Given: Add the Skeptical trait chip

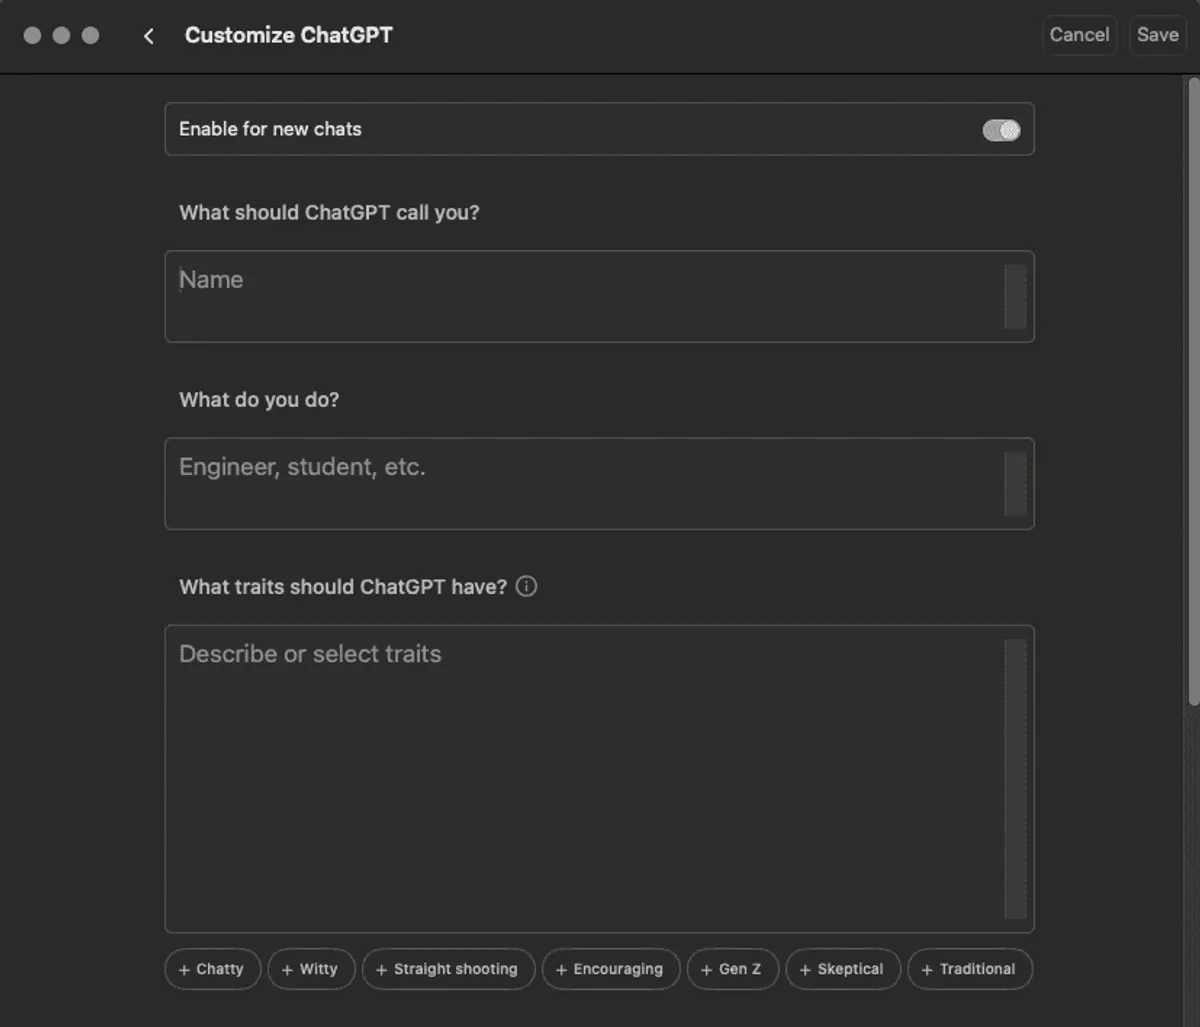Looking at the screenshot, I should pos(842,969).
